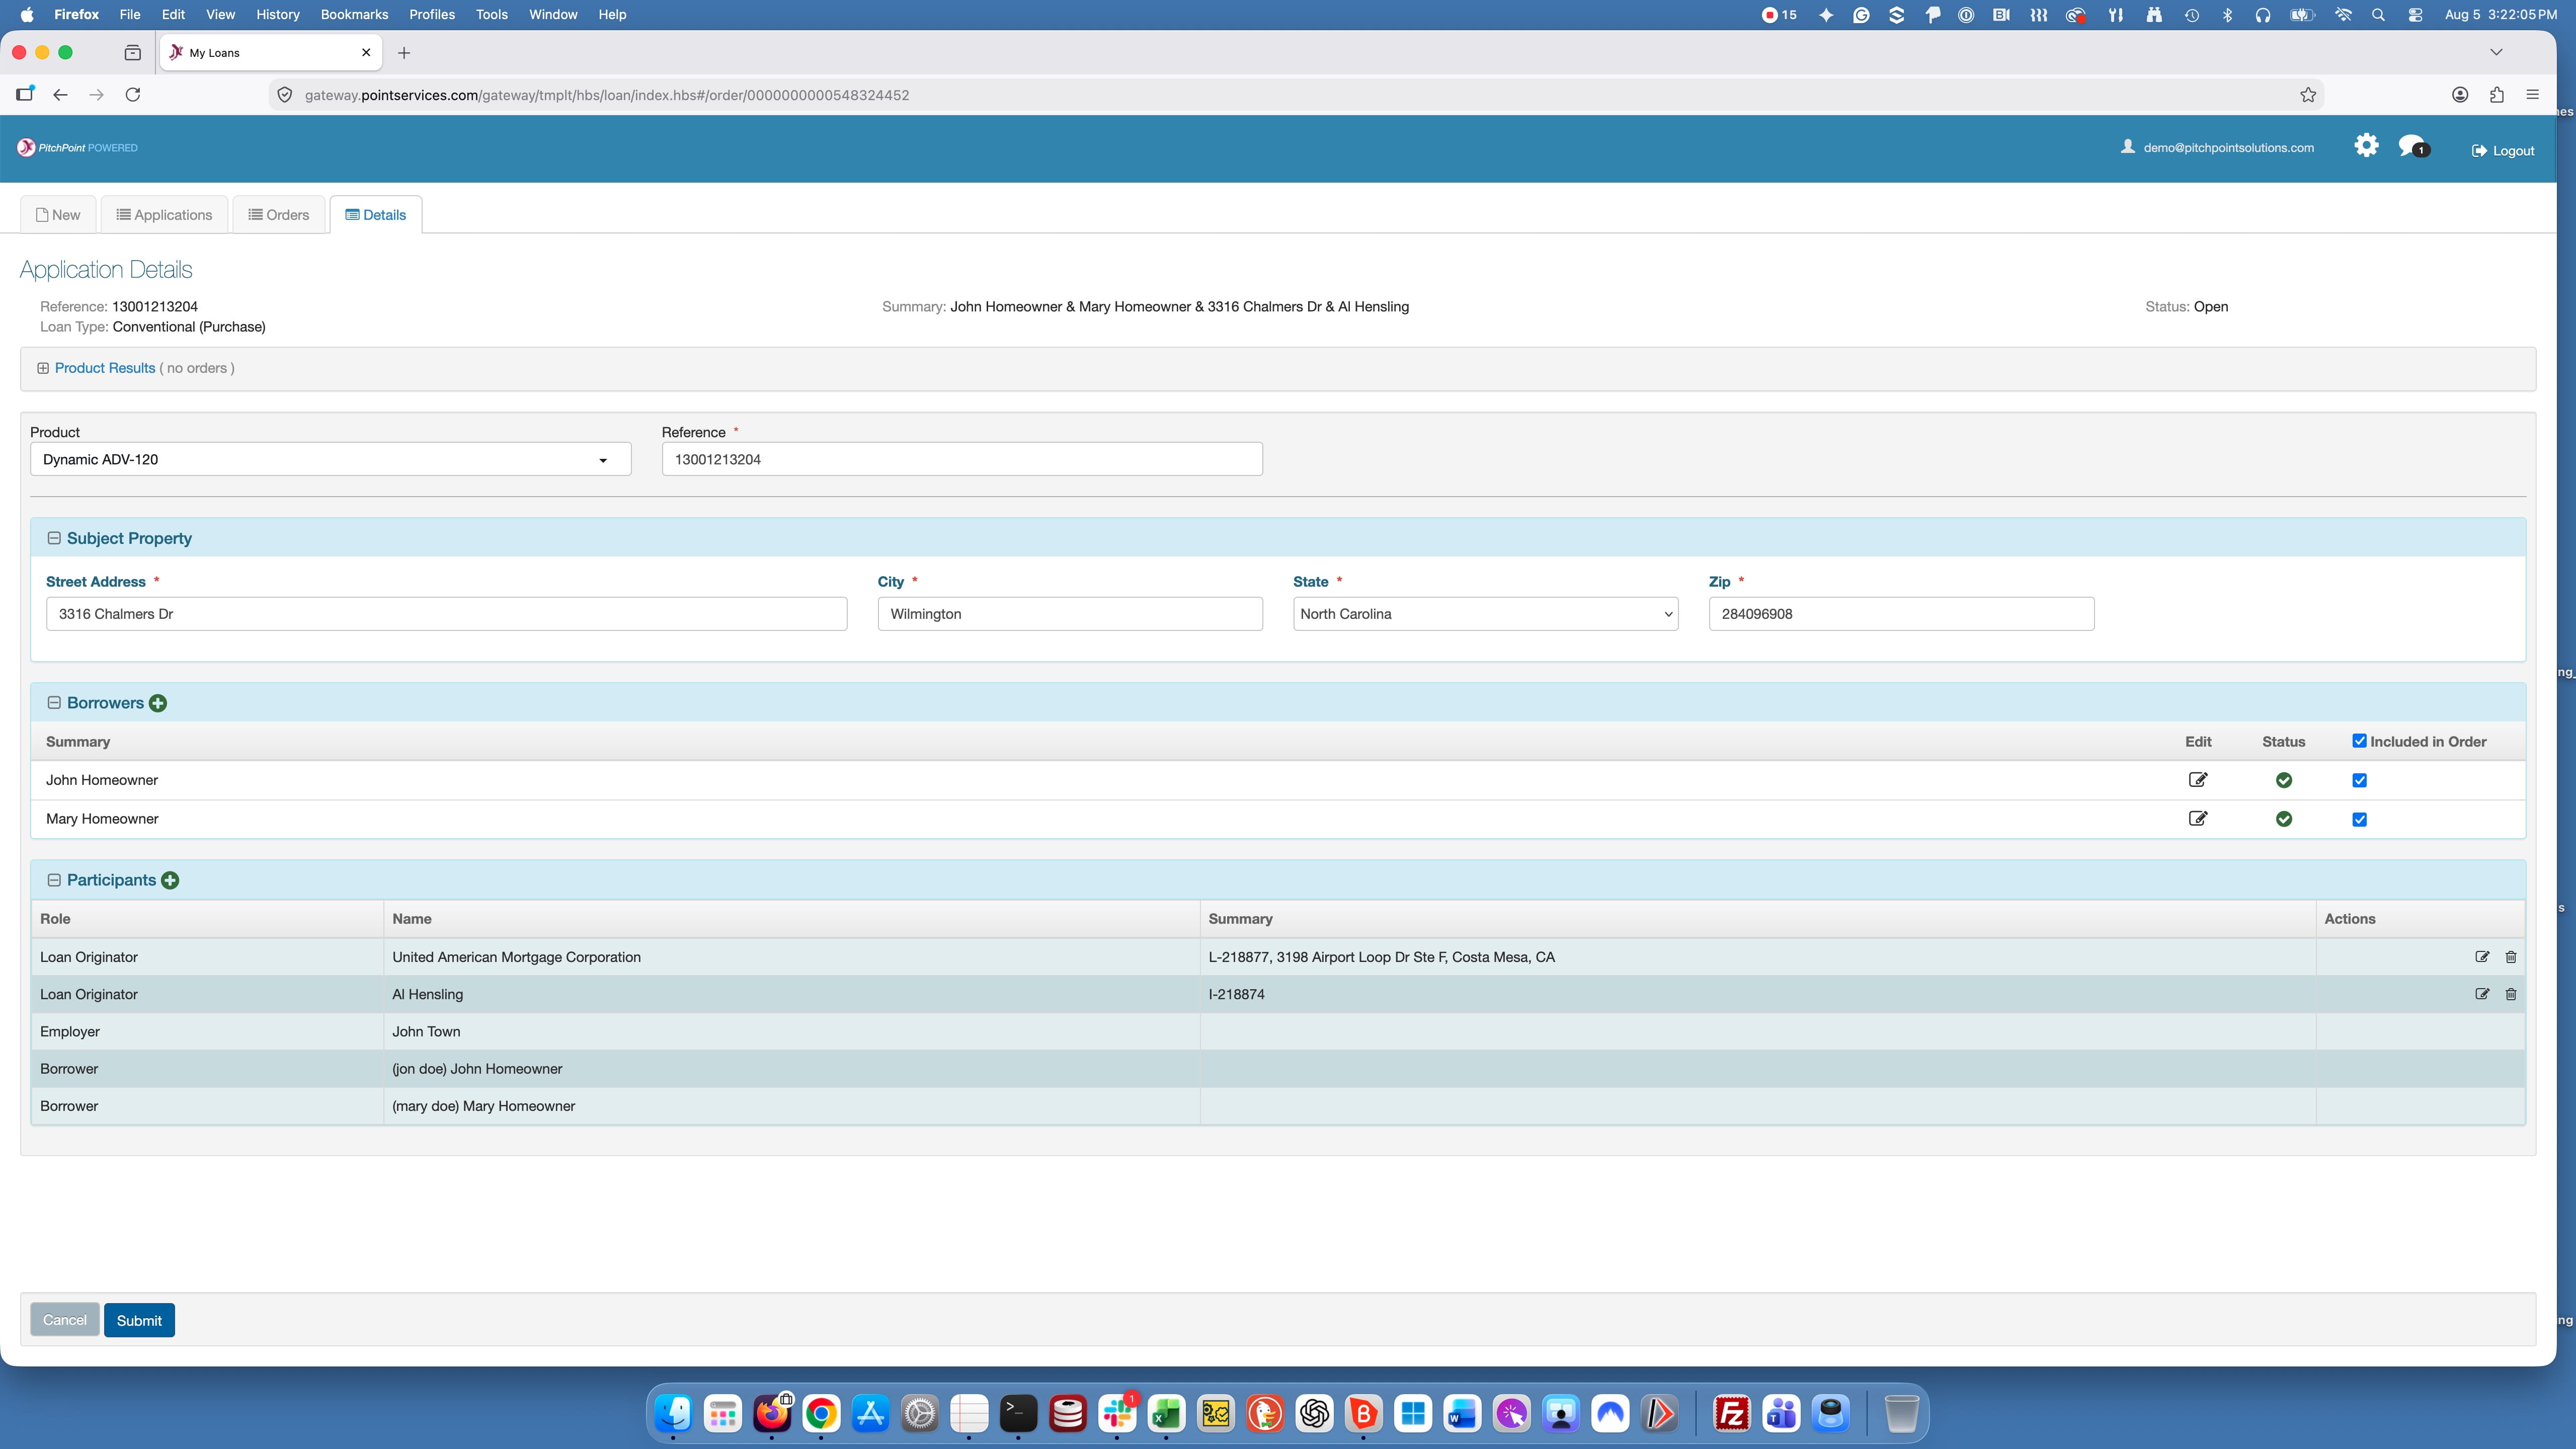Open Spotlight search in menu bar

2379,15
